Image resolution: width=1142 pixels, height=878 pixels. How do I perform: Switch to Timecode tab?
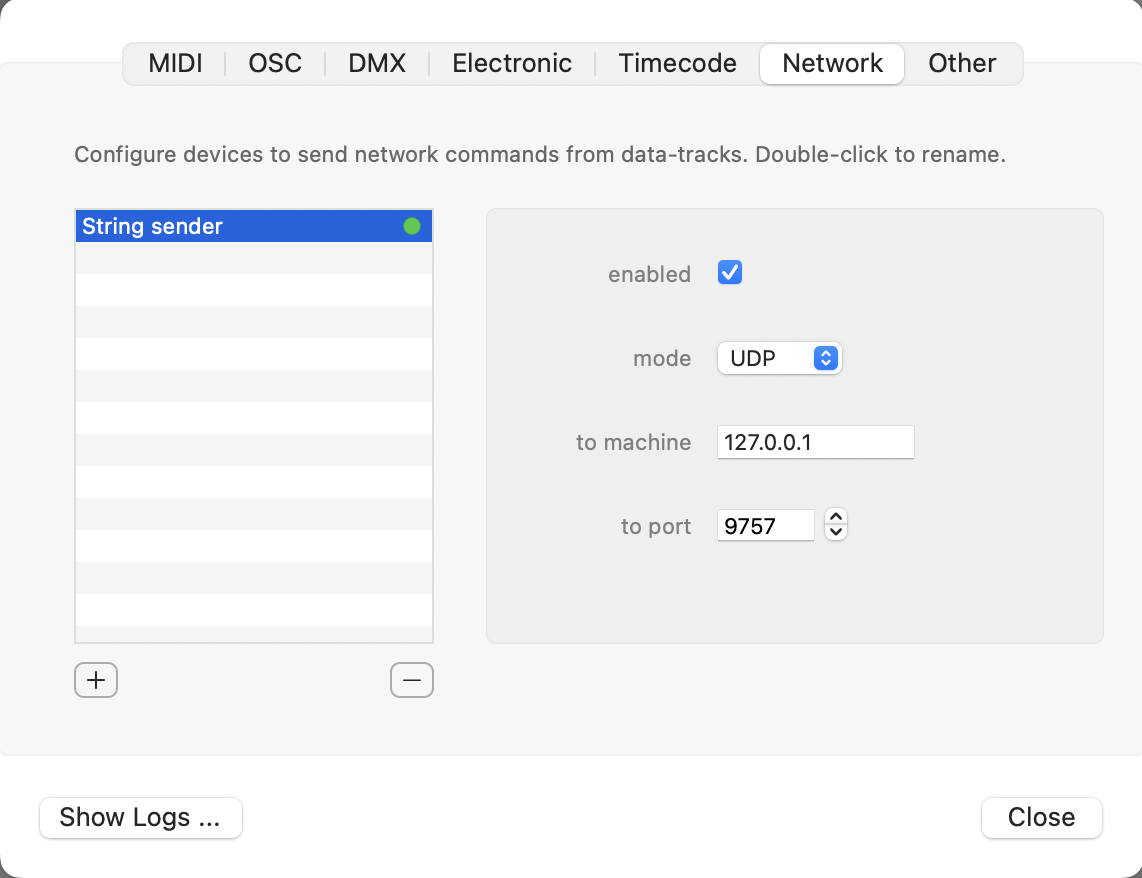click(x=677, y=64)
